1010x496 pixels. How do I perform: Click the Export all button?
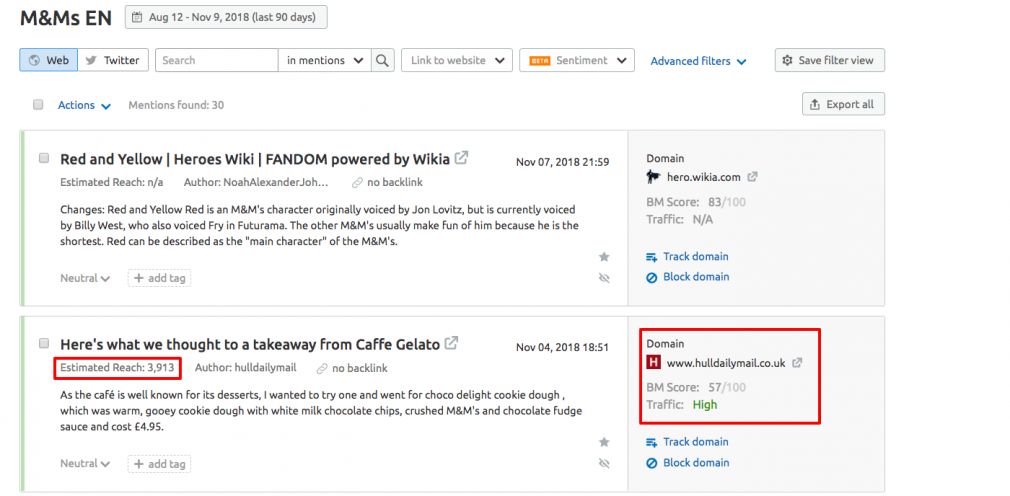pos(843,104)
